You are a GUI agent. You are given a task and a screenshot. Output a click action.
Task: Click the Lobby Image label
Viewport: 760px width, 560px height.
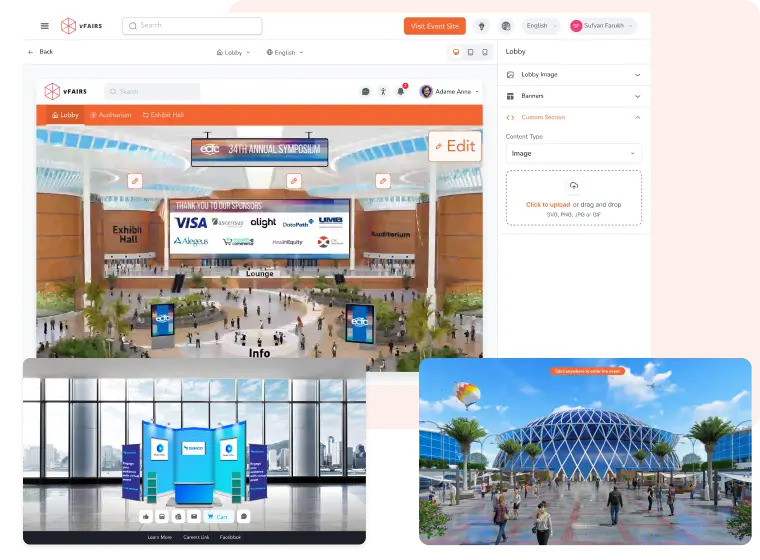click(539, 75)
